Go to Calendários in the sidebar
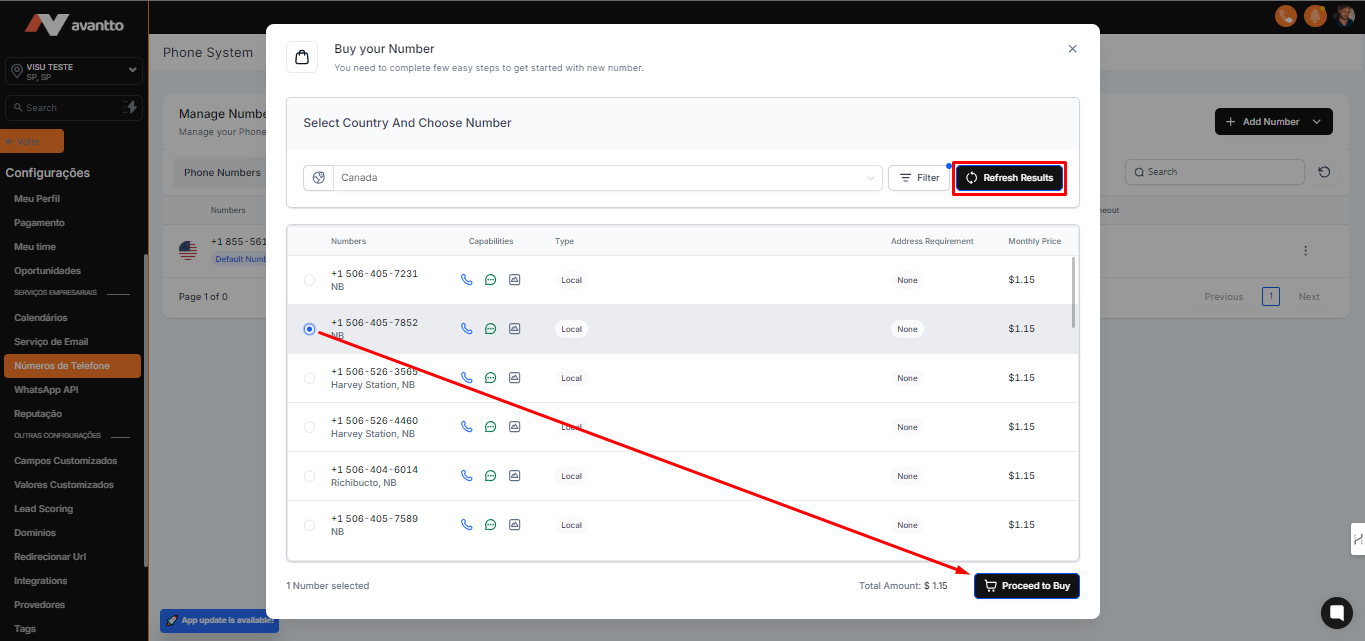1365x641 pixels. point(41,318)
